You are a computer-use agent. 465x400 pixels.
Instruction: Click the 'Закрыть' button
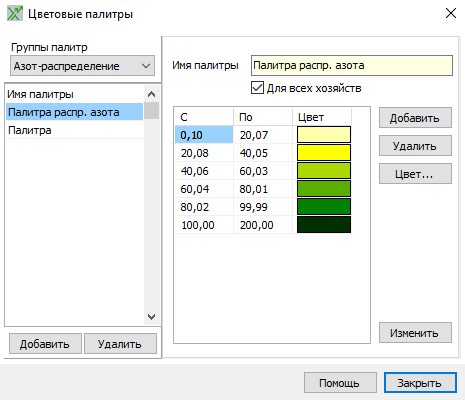(420, 383)
